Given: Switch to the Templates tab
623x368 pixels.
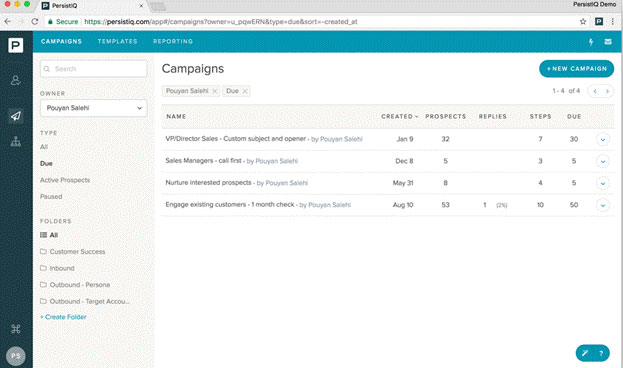Looking at the screenshot, I should pyautogui.click(x=117, y=41).
